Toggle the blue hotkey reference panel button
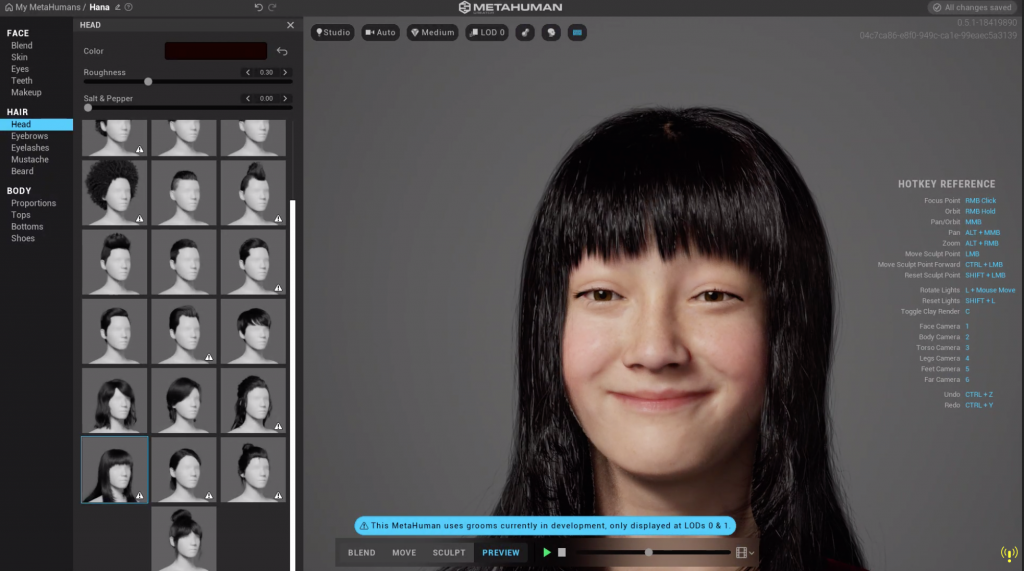1024x571 pixels. tap(577, 32)
